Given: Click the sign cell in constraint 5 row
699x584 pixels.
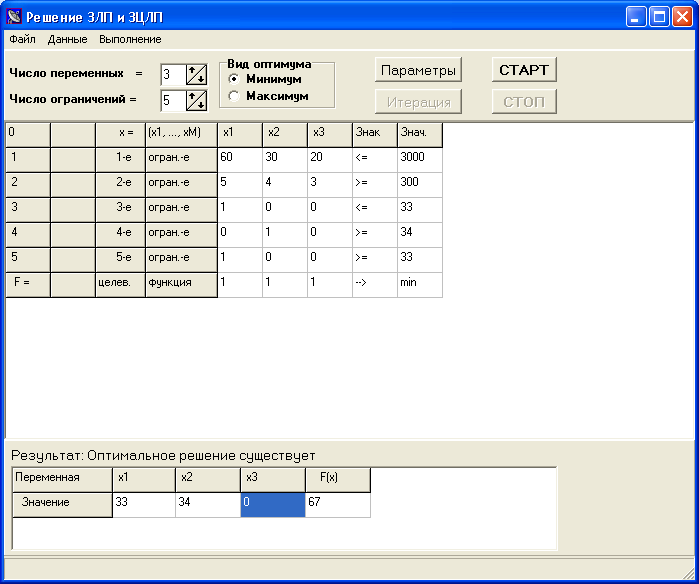Looking at the screenshot, I should pyautogui.click(x=375, y=259).
